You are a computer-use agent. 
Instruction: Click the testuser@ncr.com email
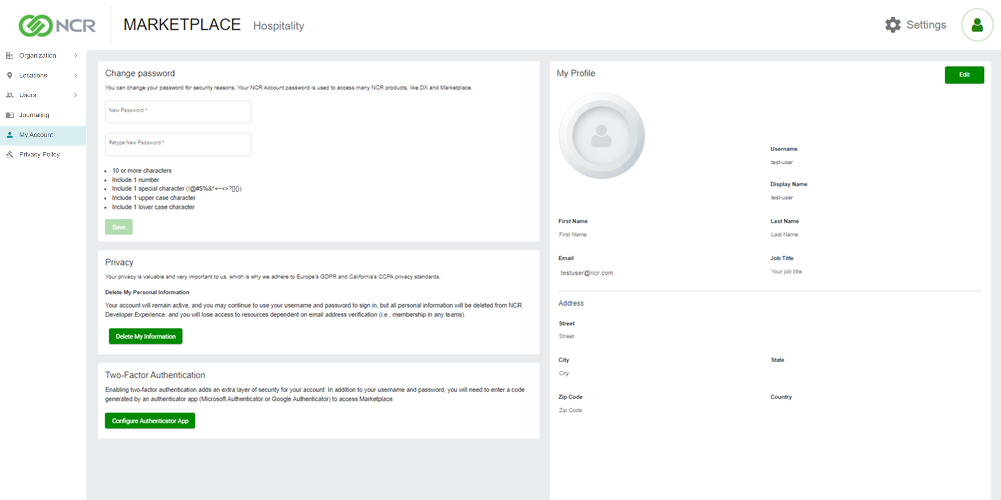pyautogui.click(x=587, y=273)
